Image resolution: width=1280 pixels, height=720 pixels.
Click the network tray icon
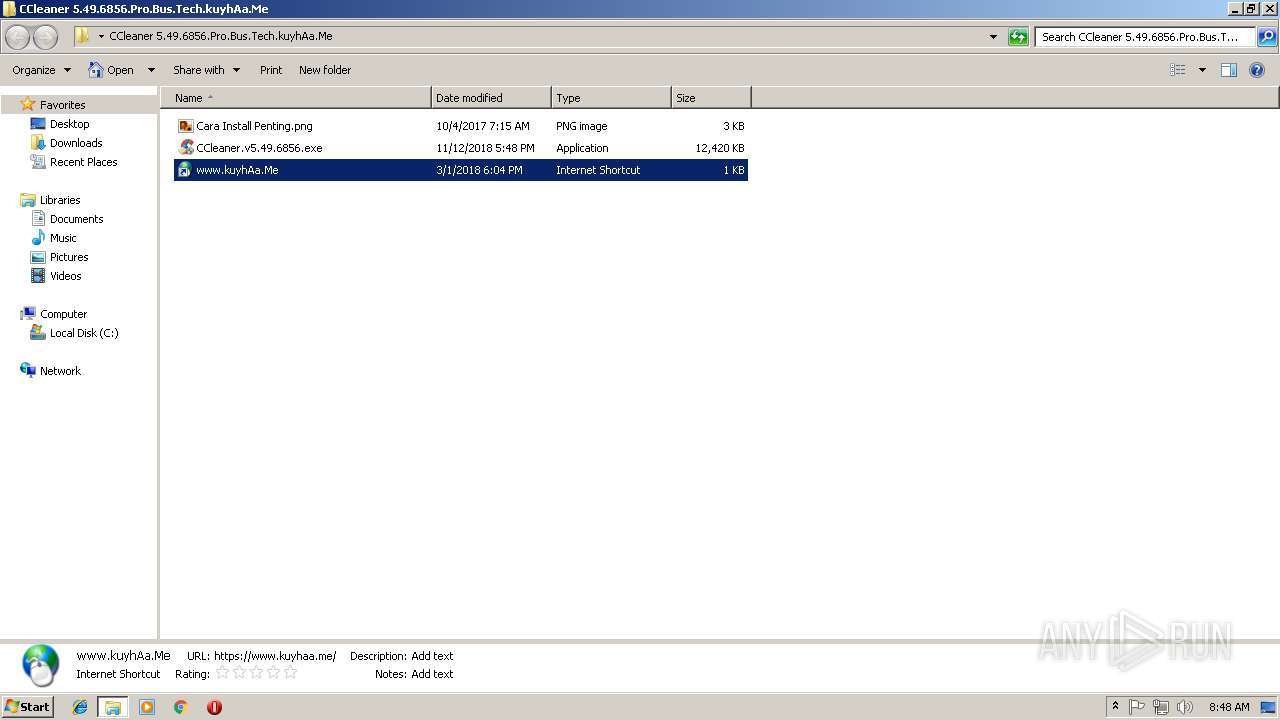pyautogui.click(x=1161, y=707)
